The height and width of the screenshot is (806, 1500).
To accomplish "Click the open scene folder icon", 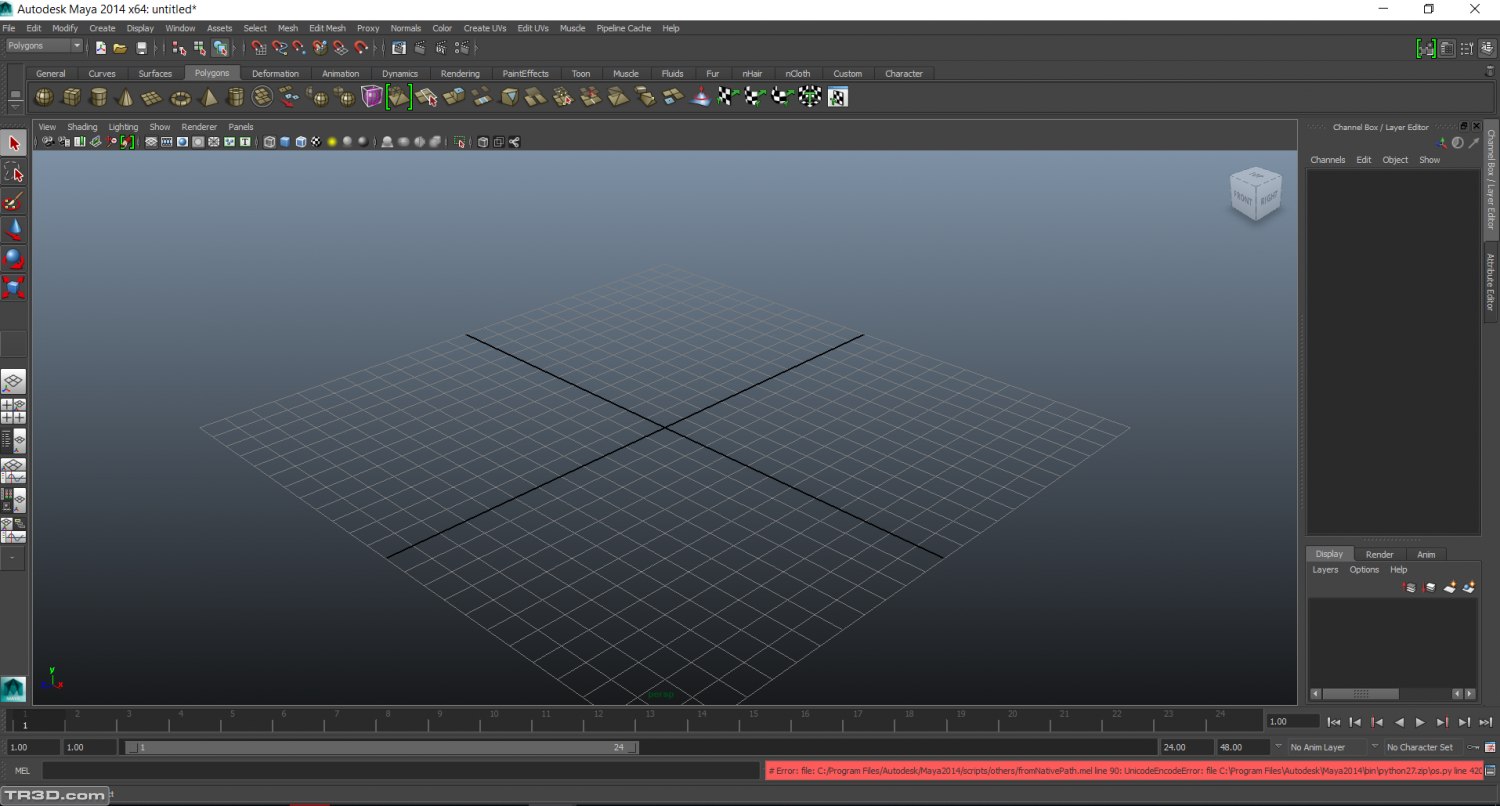I will point(120,48).
